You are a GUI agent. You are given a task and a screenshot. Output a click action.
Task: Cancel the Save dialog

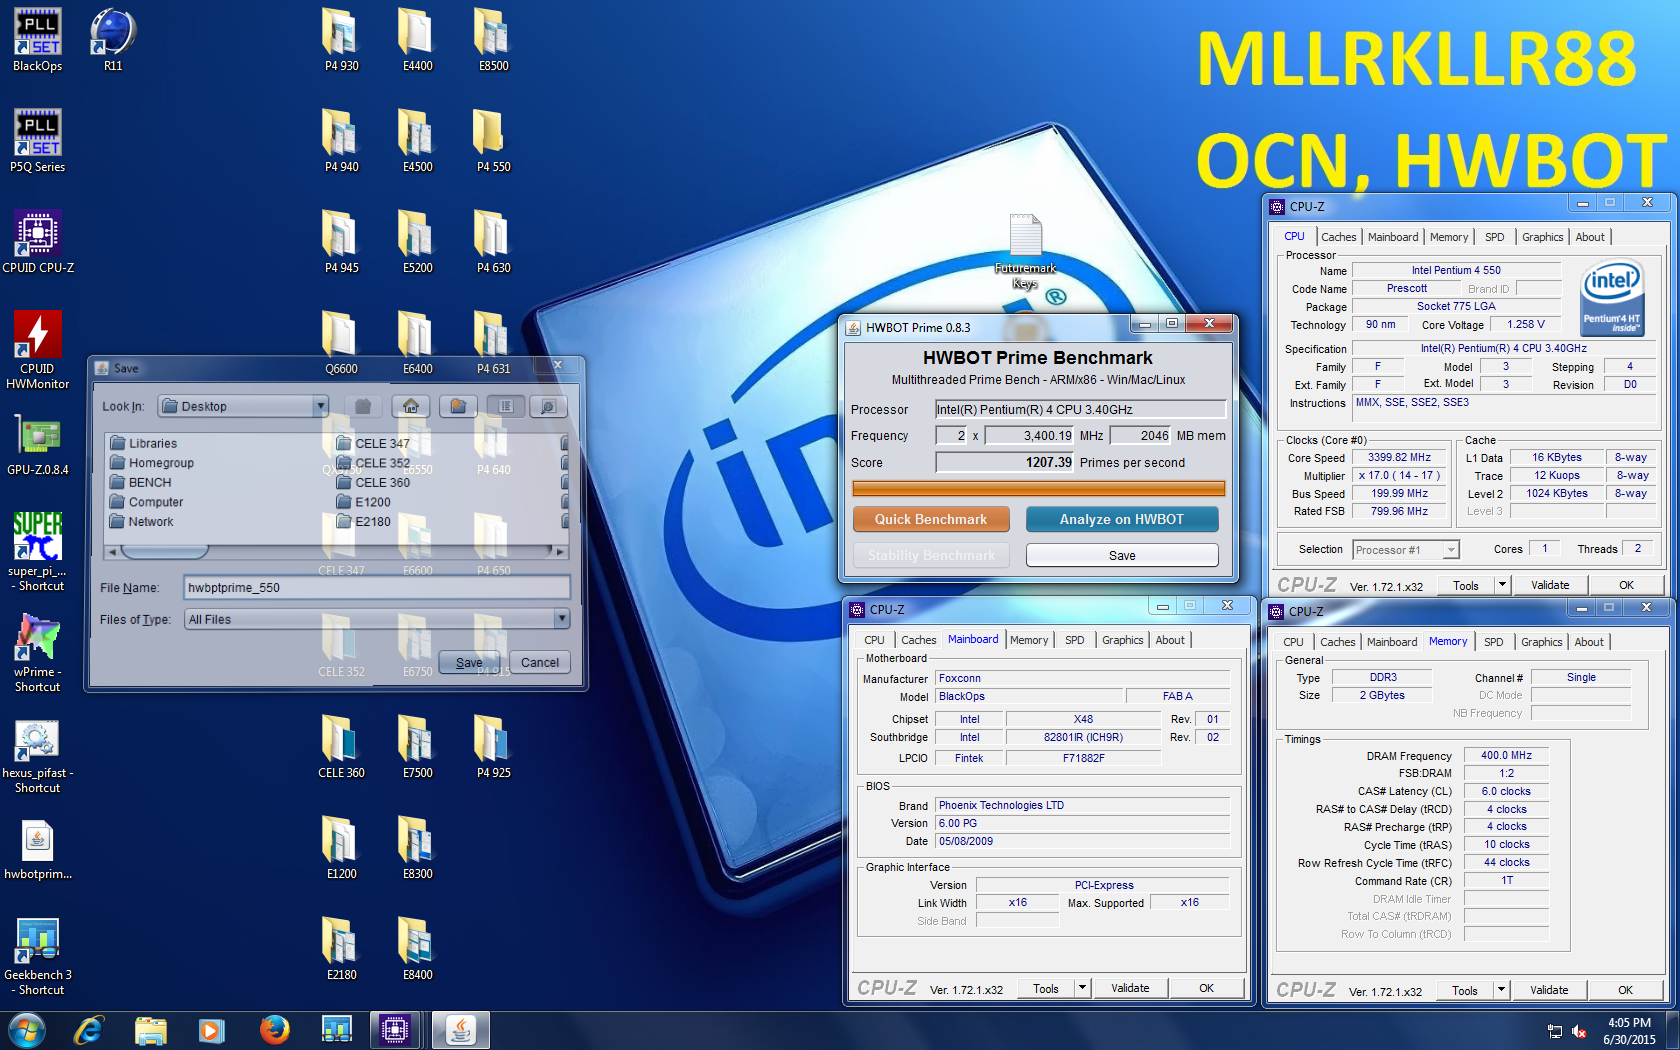click(540, 662)
